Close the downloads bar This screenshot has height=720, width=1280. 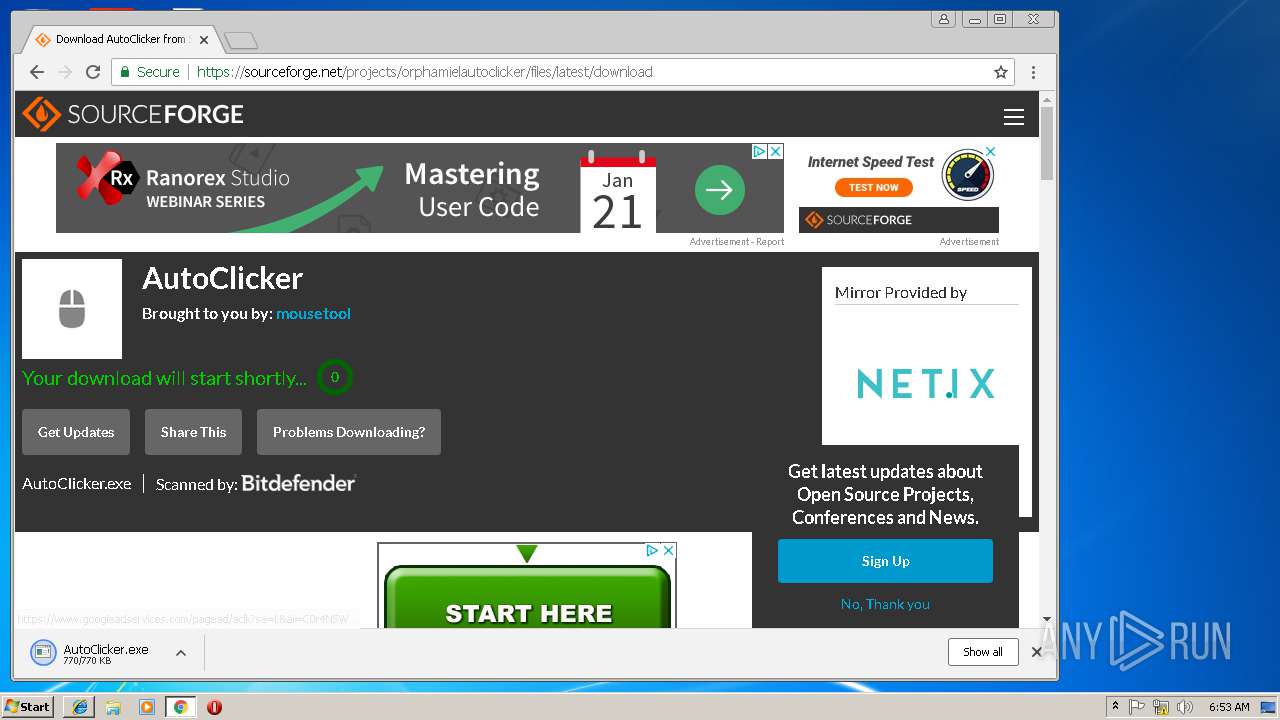coord(1037,652)
